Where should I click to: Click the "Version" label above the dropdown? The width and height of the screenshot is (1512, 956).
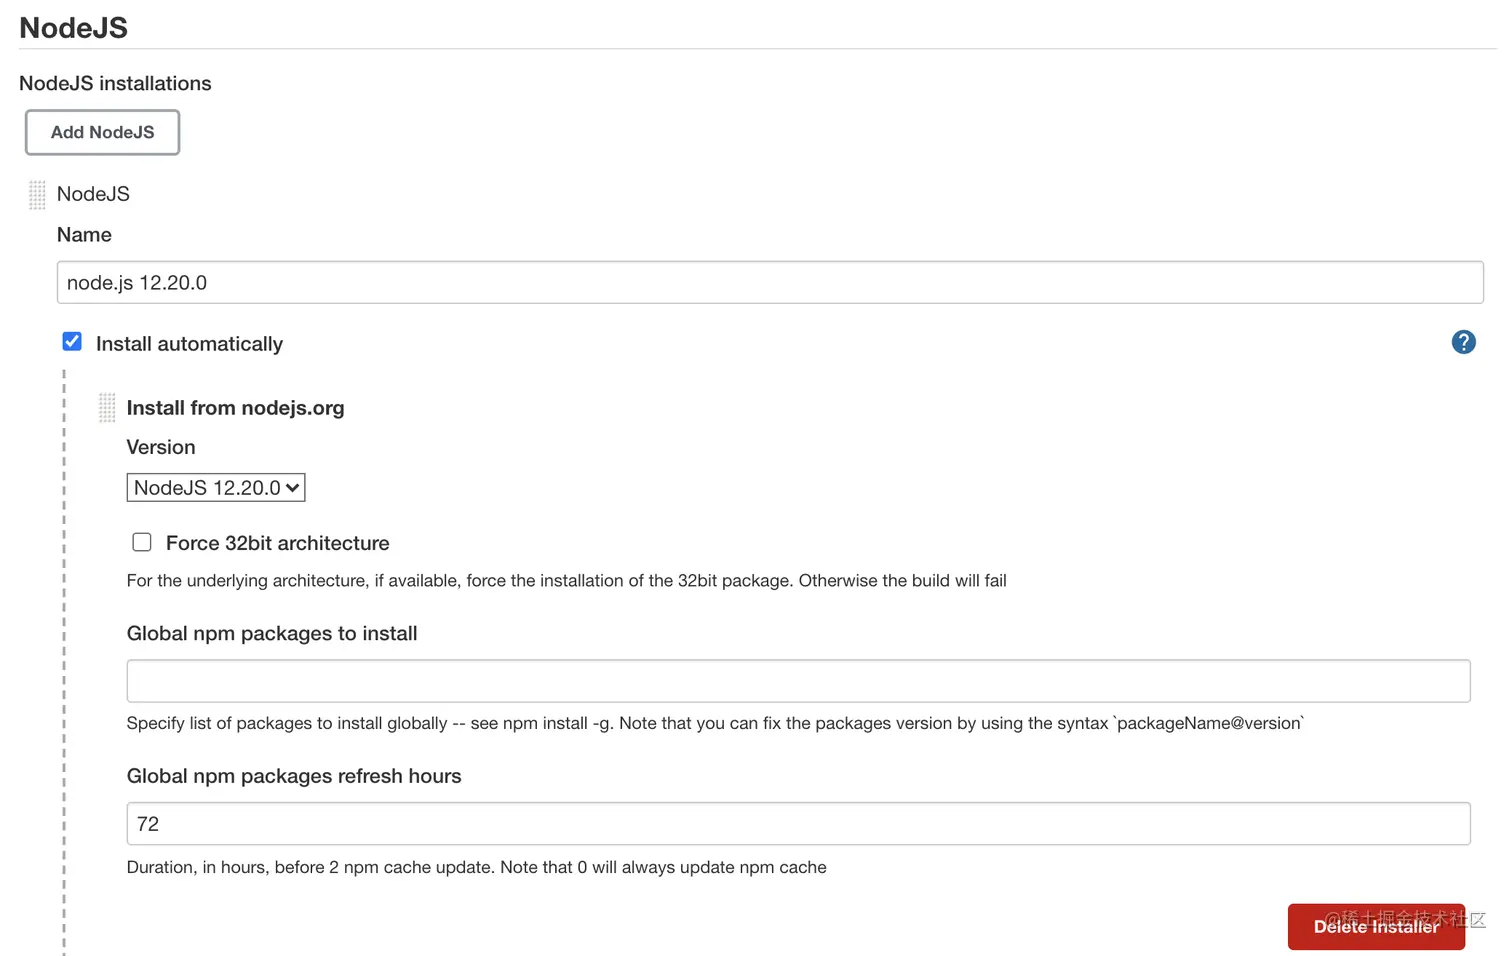(161, 447)
